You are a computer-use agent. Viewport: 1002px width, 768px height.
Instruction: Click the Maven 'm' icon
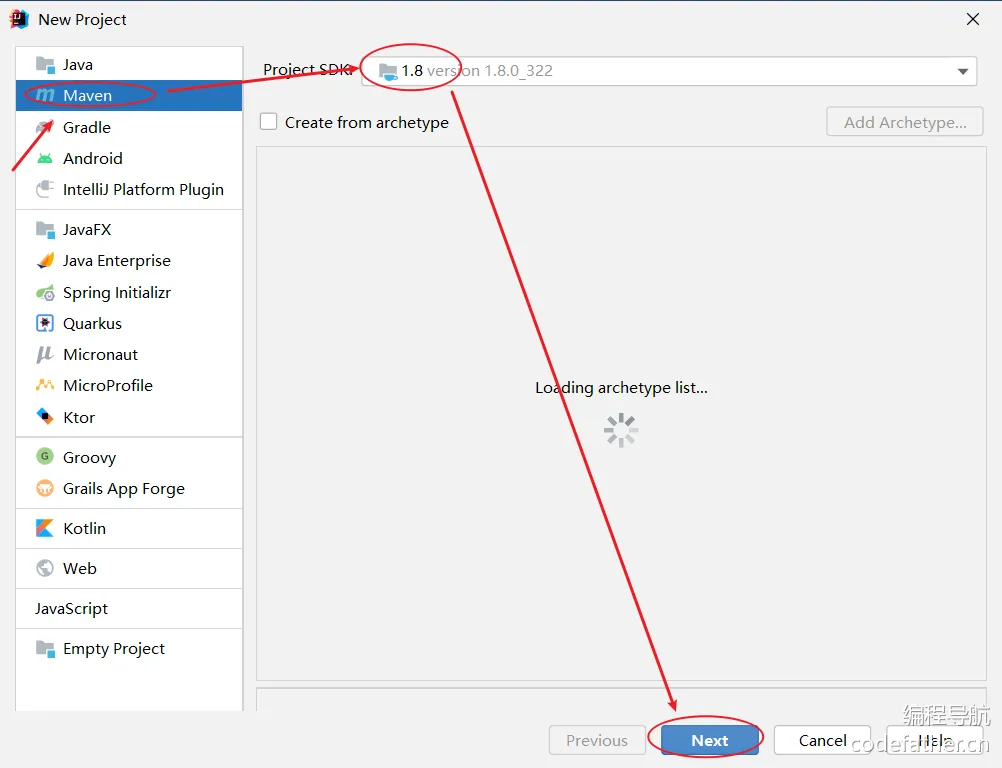45,95
